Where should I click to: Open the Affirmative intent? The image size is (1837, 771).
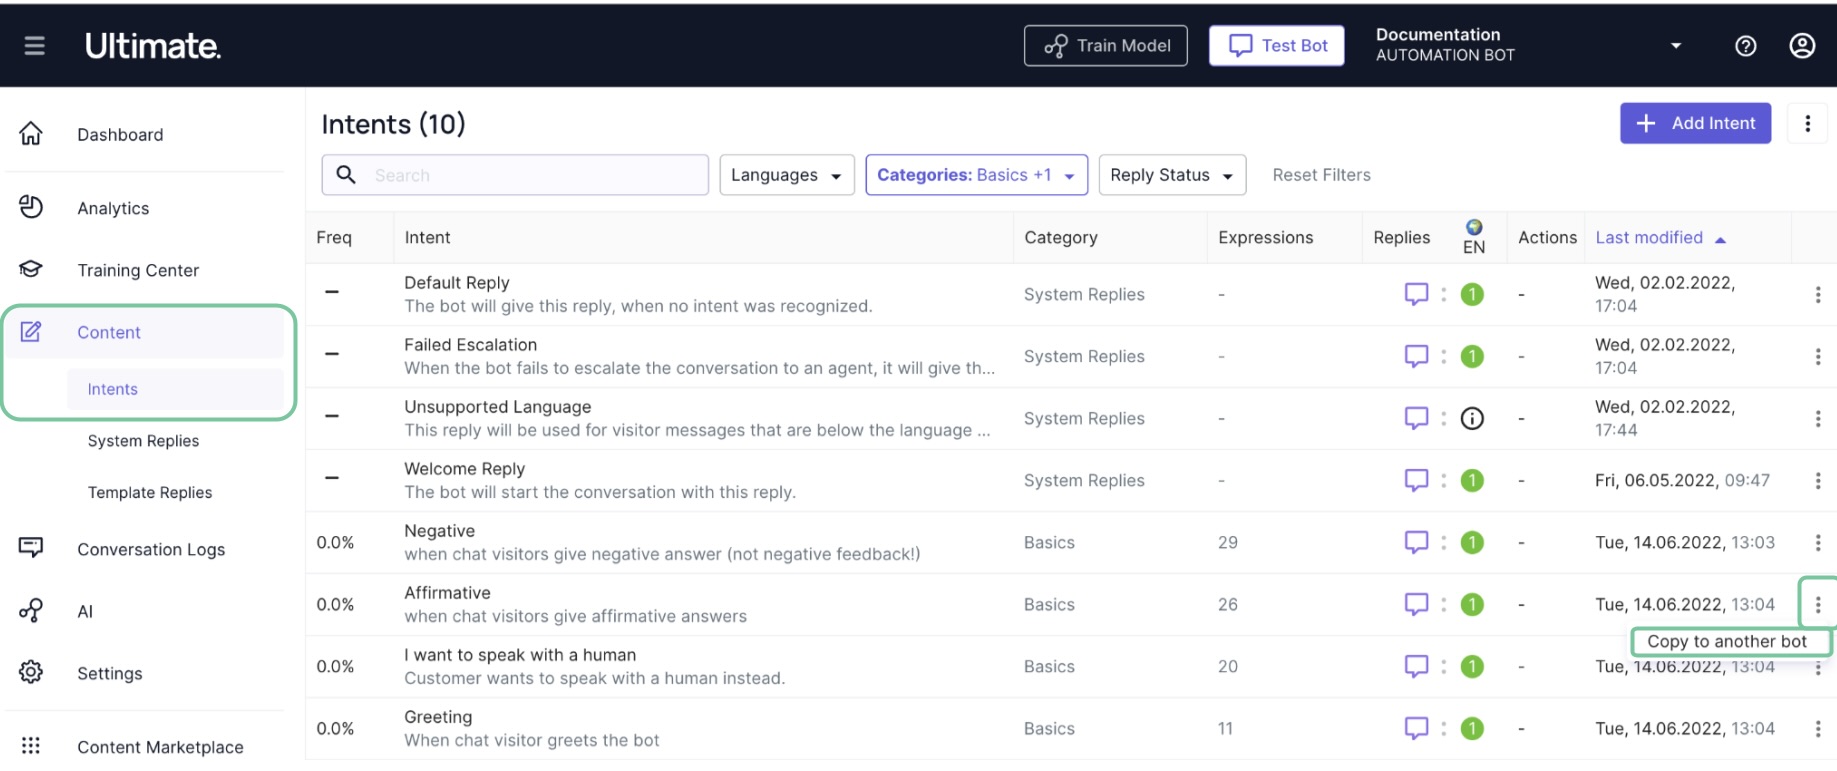click(x=447, y=593)
